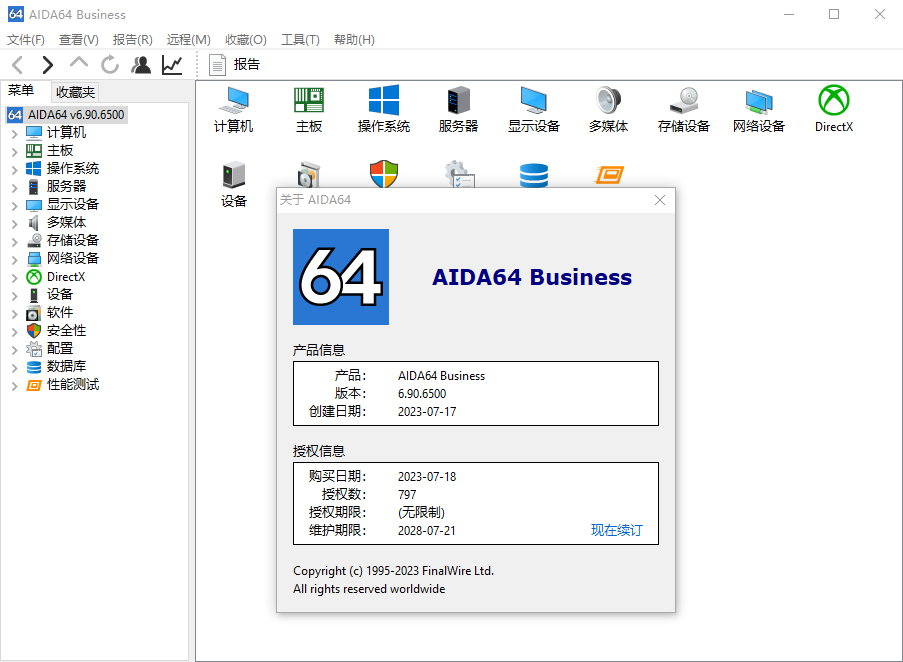The image size is (903, 662).
Task: Click the software icon partially behind the dialog
Action: click(x=309, y=174)
